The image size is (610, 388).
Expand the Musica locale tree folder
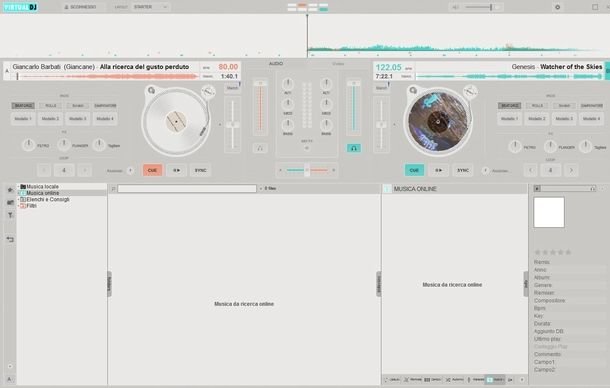coord(18,187)
